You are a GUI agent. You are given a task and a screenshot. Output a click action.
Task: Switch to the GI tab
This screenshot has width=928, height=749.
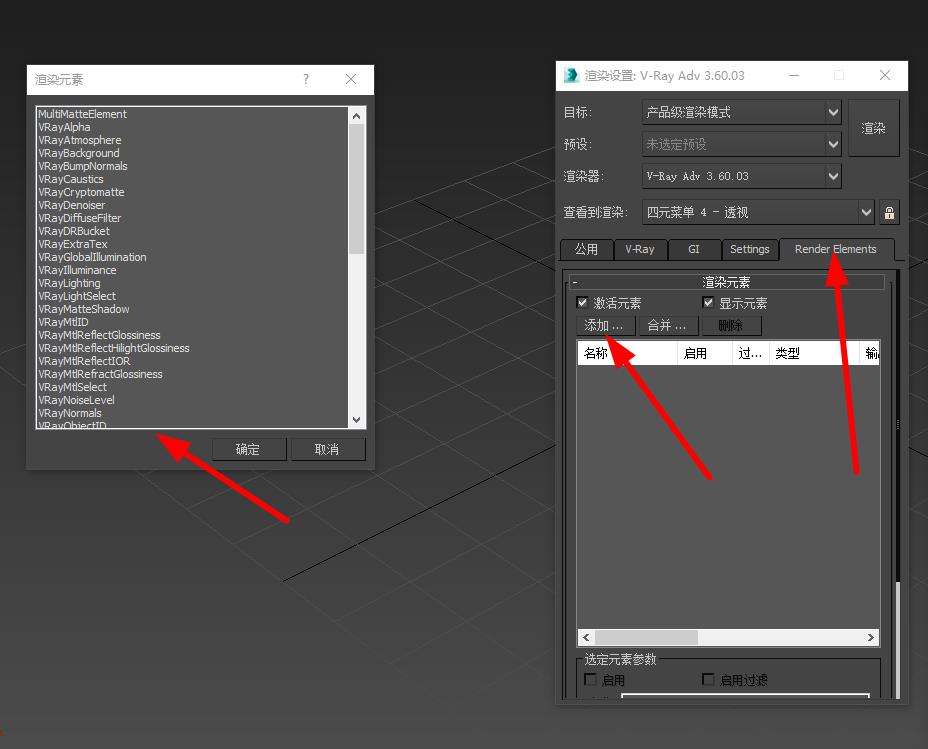(694, 250)
